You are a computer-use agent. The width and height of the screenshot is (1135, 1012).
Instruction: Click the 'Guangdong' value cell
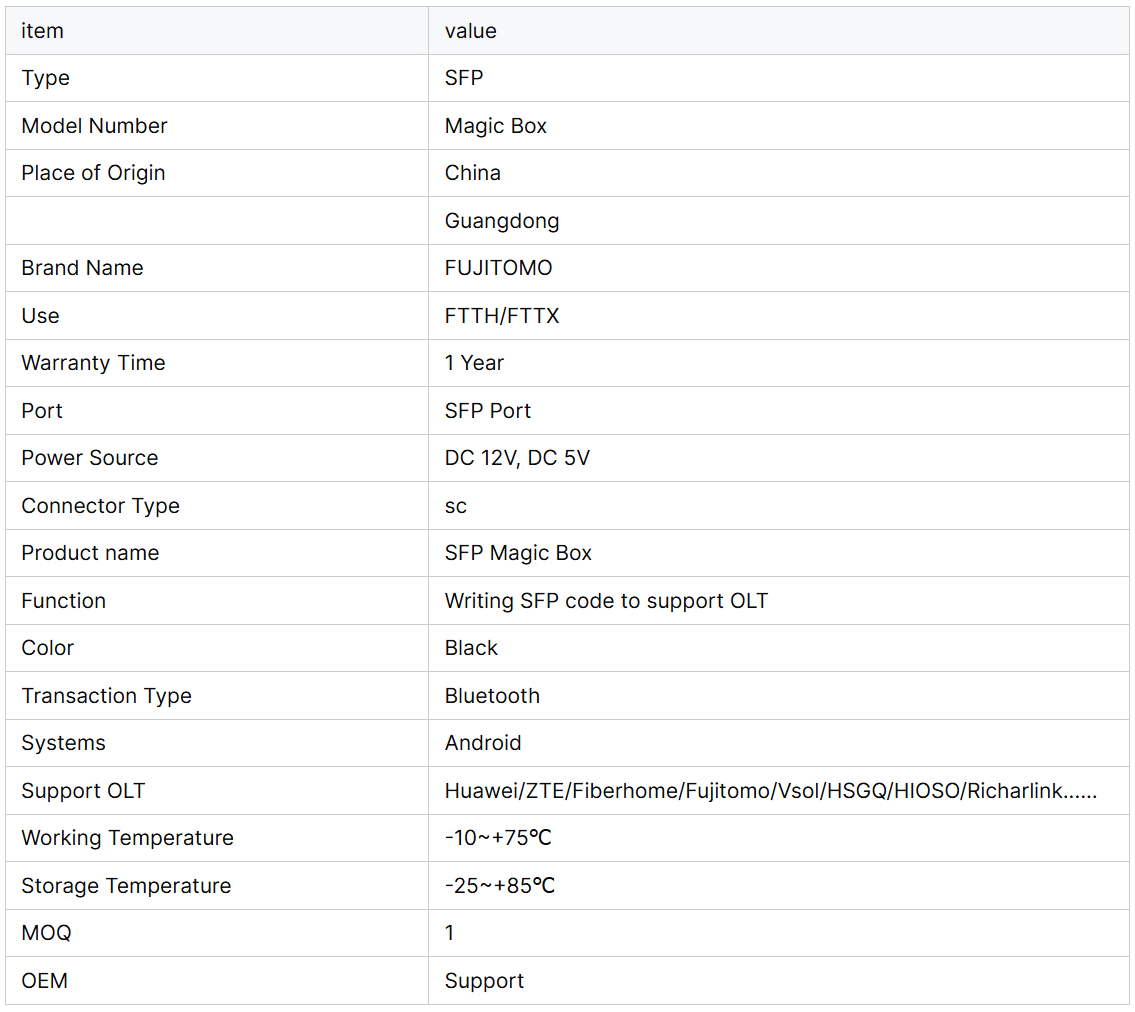tap(501, 221)
